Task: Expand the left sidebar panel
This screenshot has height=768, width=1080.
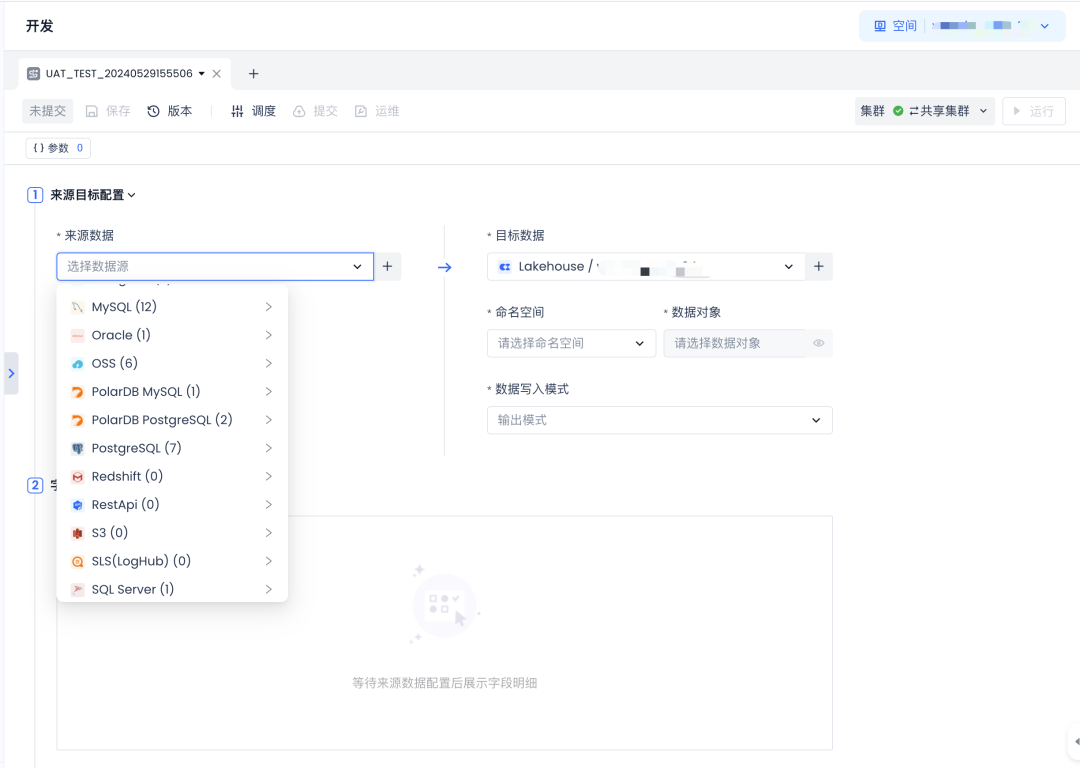Action: (11, 373)
